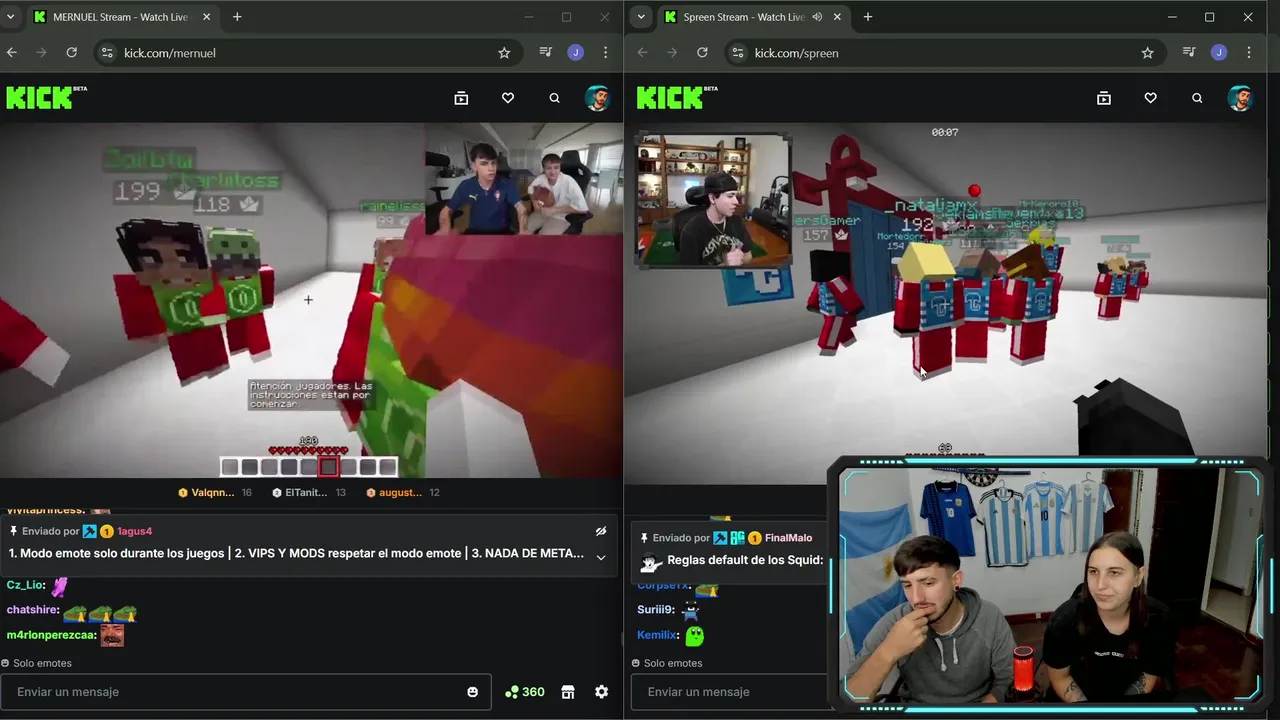Open search icon in MERNUEL window header
Screen dimensions: 1280x720
point(555,98)
